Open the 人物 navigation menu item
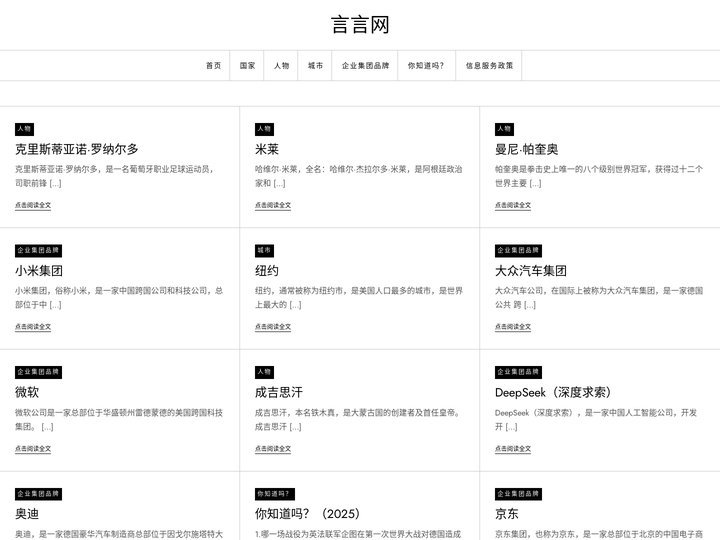The image size is (720, 540). coord(281,66)
